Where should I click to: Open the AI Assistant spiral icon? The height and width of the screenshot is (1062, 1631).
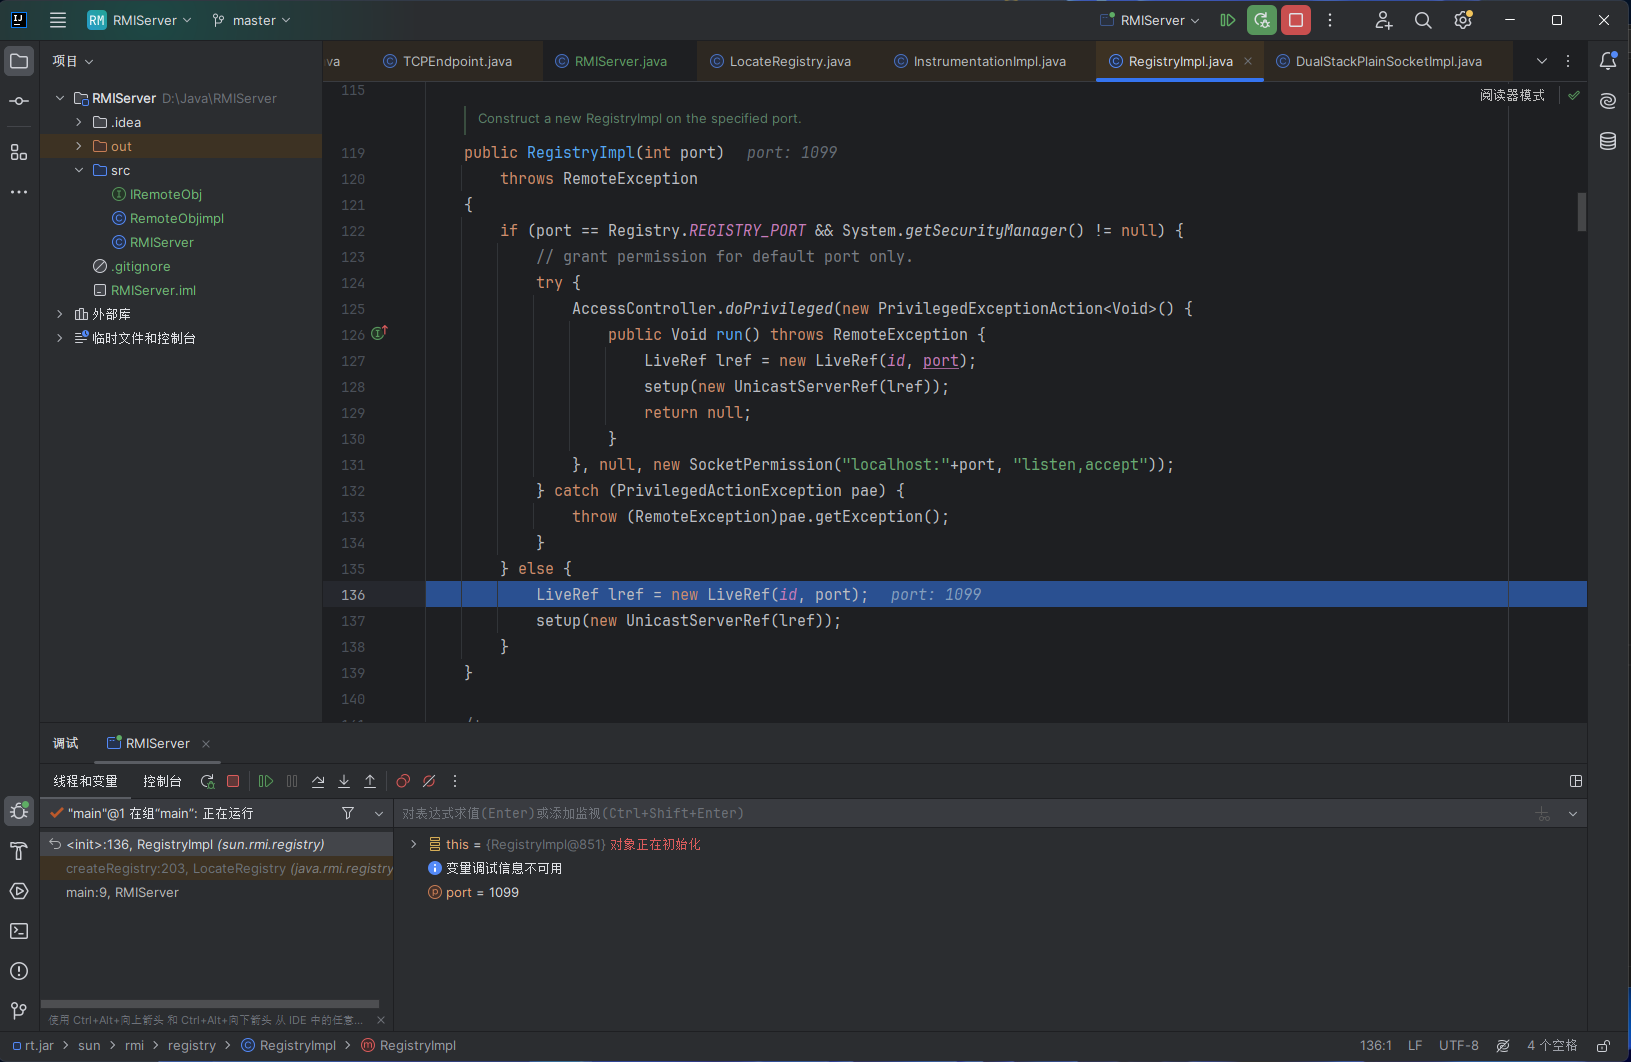(1608, 101)
